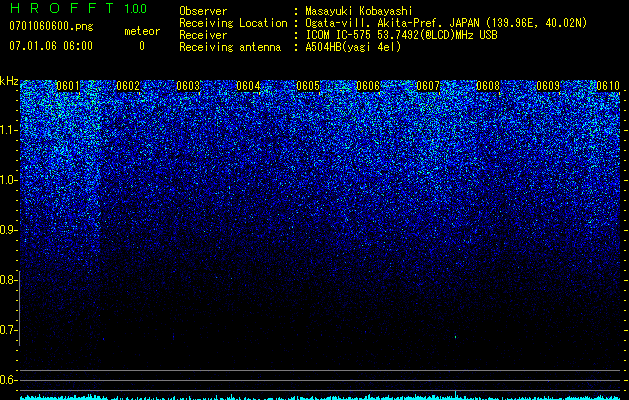
Task: Click the 0609 time marker
Action: (x=548, y=86)
